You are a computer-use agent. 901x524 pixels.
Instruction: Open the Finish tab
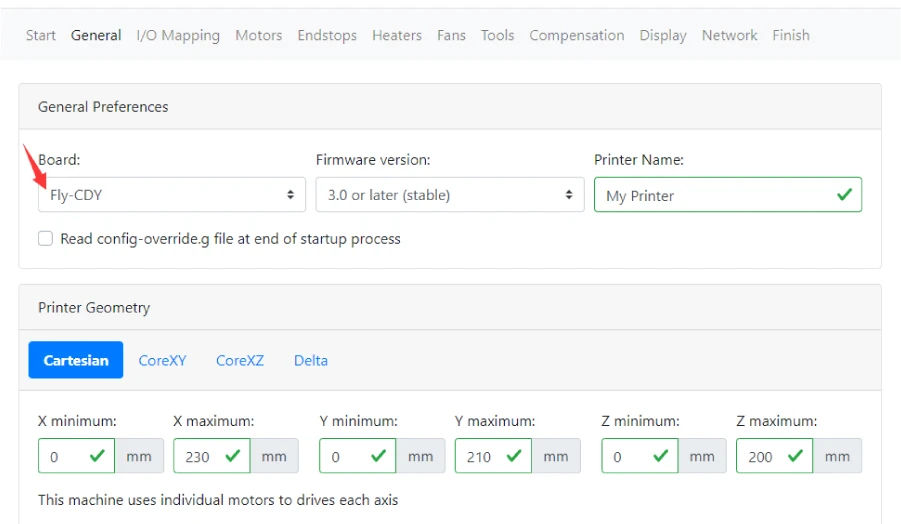click(x=791, y=35)
